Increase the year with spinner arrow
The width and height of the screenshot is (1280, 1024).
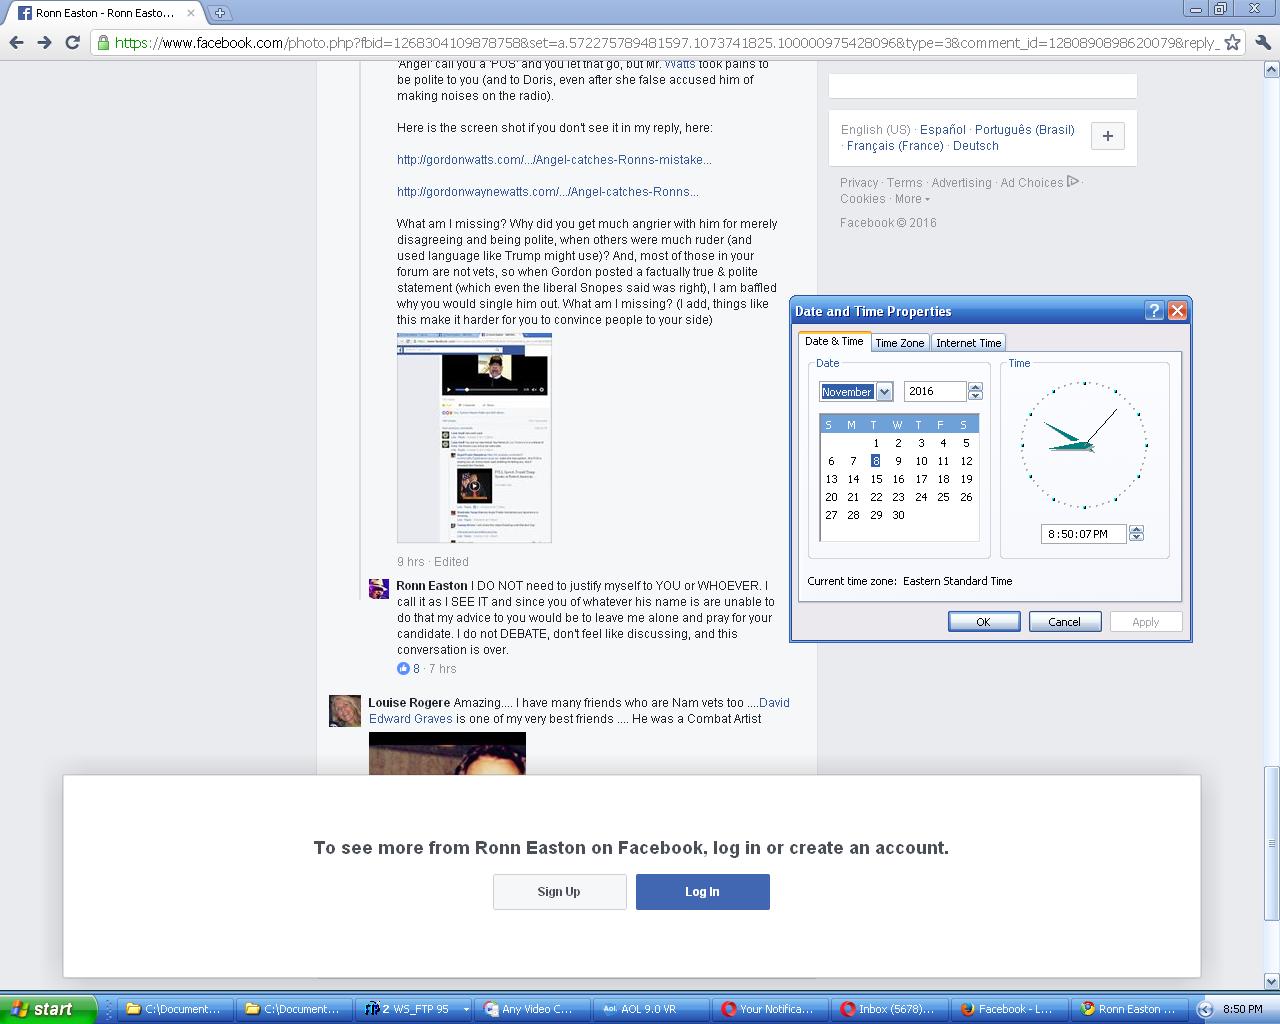[976, 387]
